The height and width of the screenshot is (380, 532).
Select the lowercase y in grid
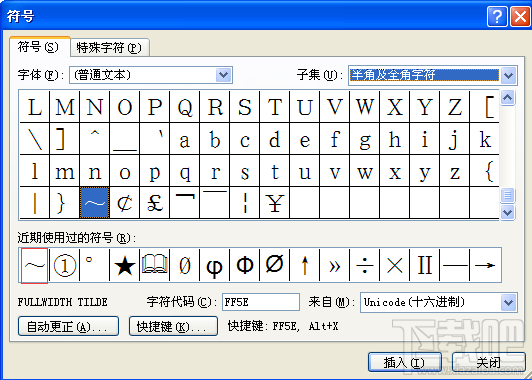pyautogui.click(x=424, y=171)
